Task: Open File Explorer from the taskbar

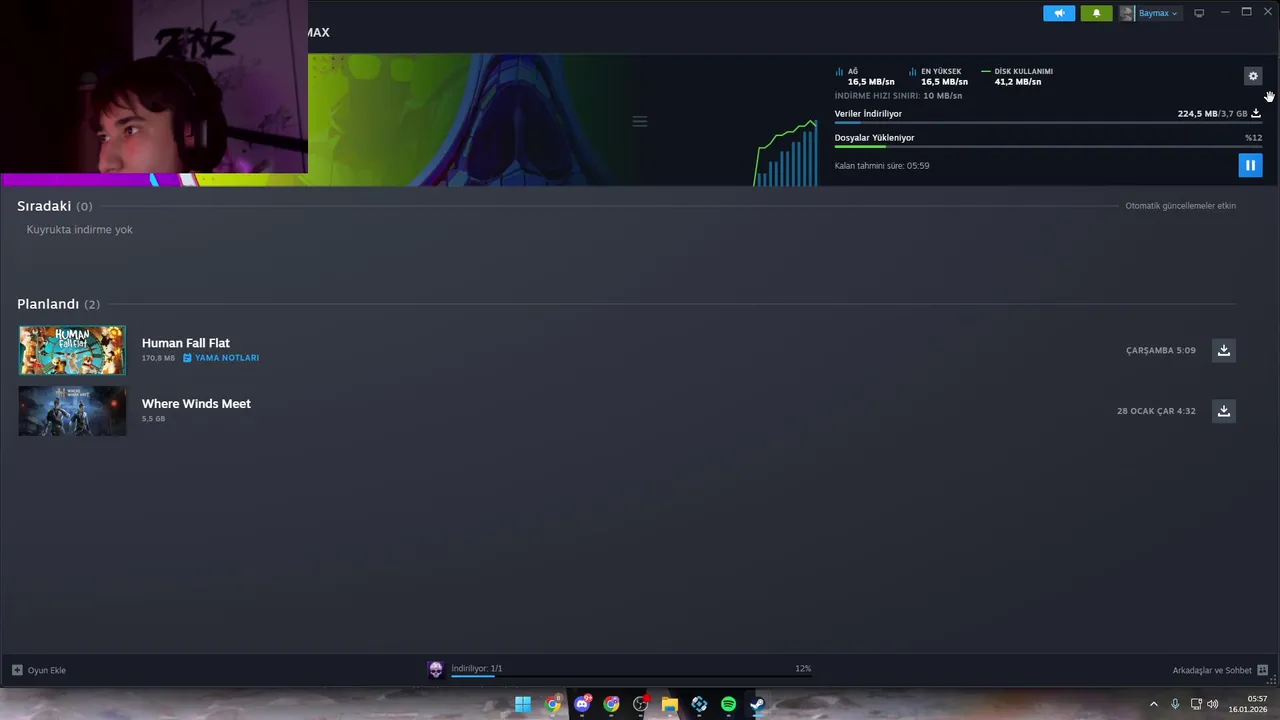Action: (670, 704)
